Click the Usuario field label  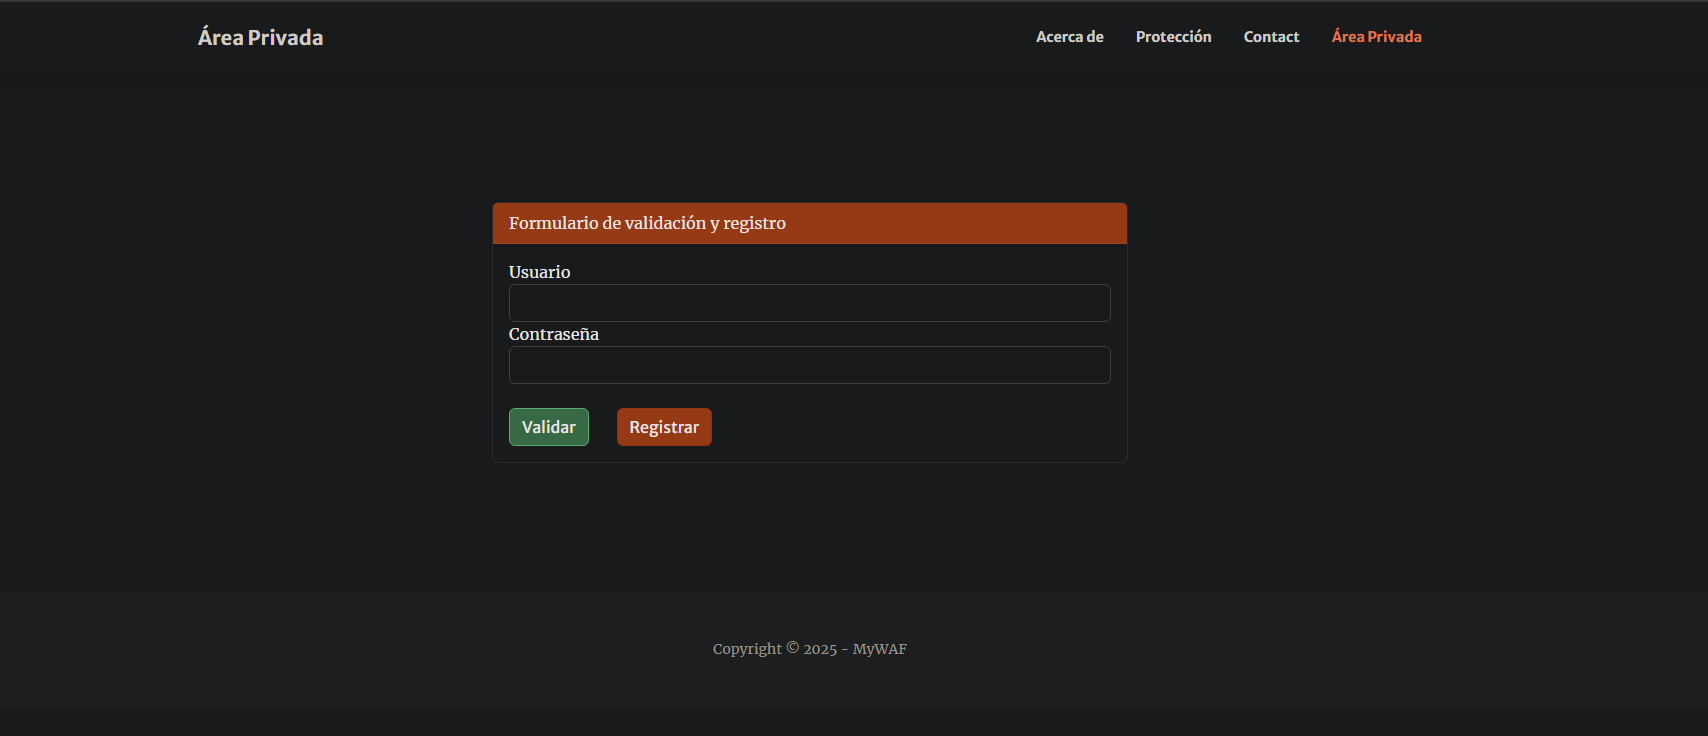pyautogui.click(x=539, y=272)
